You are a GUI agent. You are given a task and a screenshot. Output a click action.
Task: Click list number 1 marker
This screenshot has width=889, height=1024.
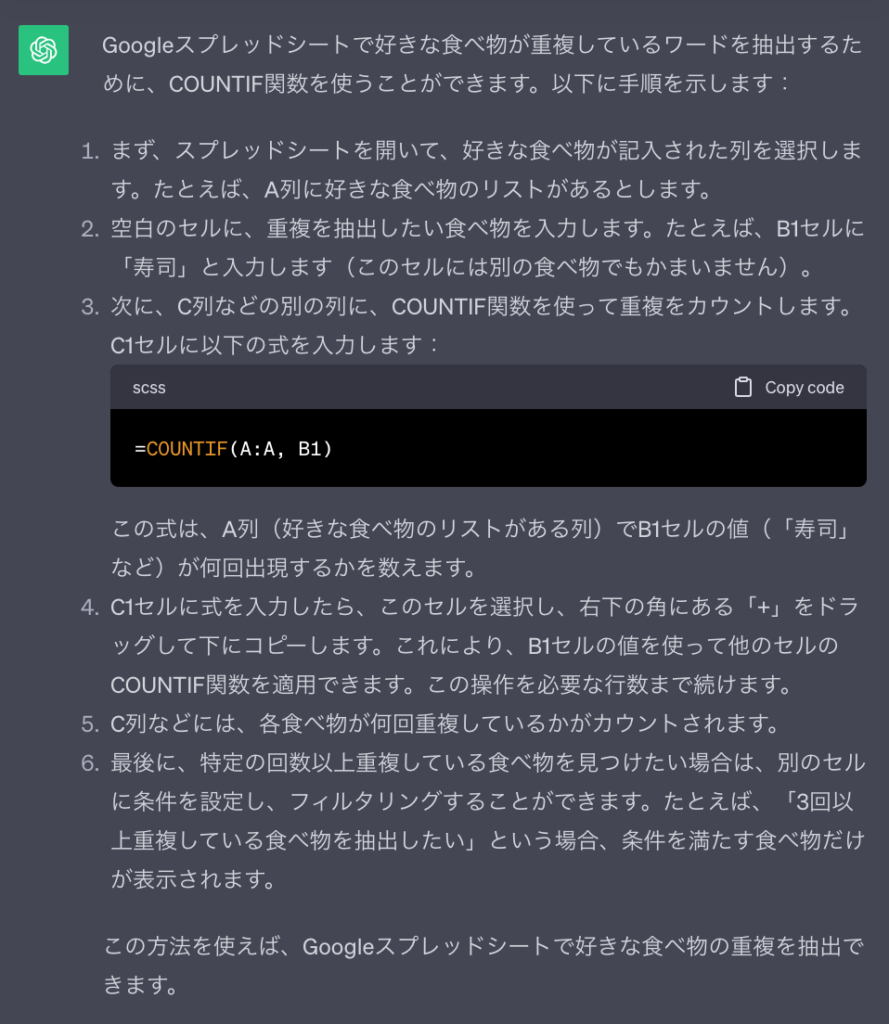point(89,152)
